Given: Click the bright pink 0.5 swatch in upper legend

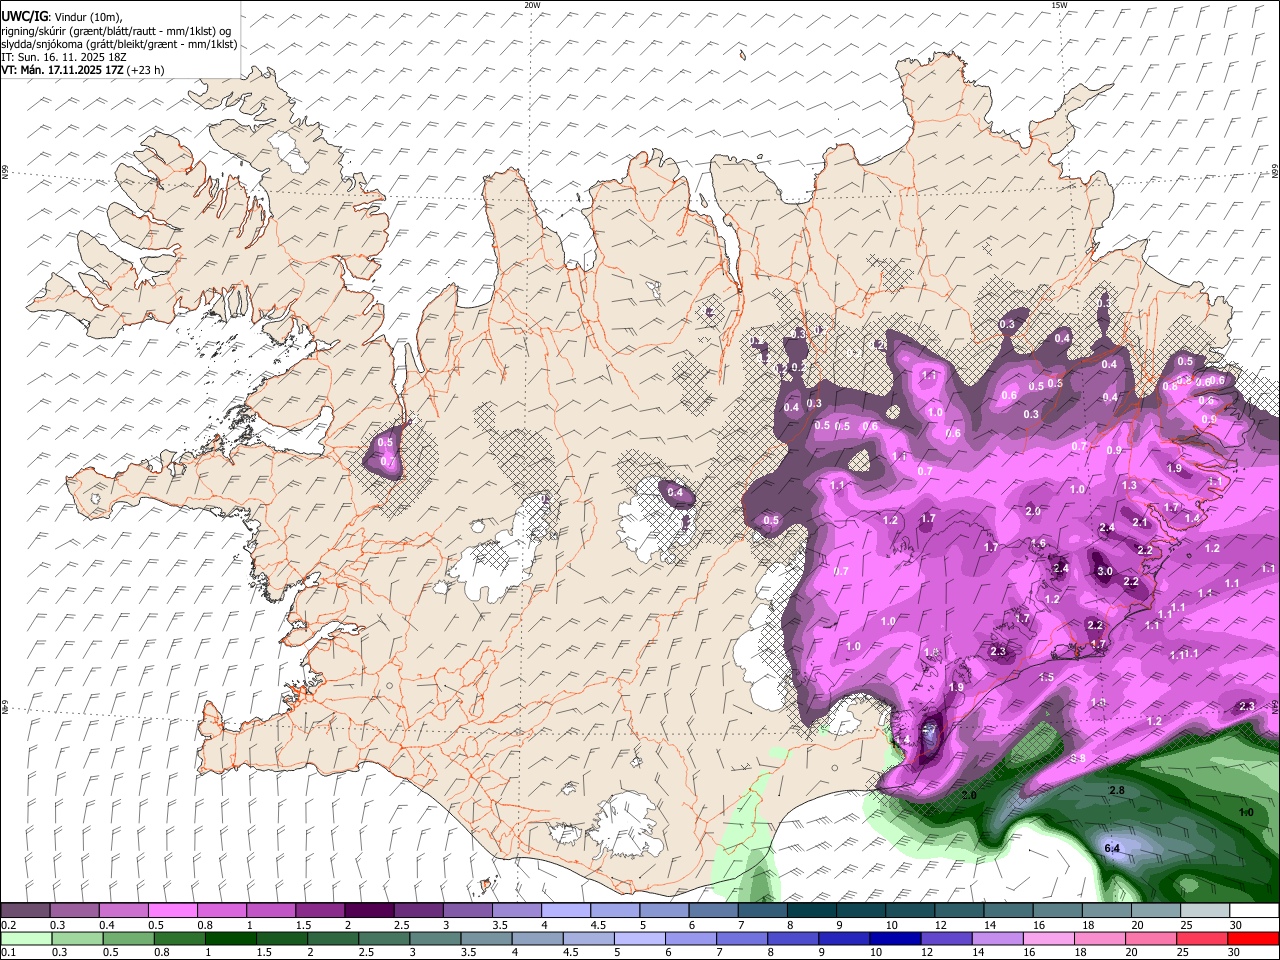Looking at the screenshot, I should pyautogui.click(x=172, y=911).
